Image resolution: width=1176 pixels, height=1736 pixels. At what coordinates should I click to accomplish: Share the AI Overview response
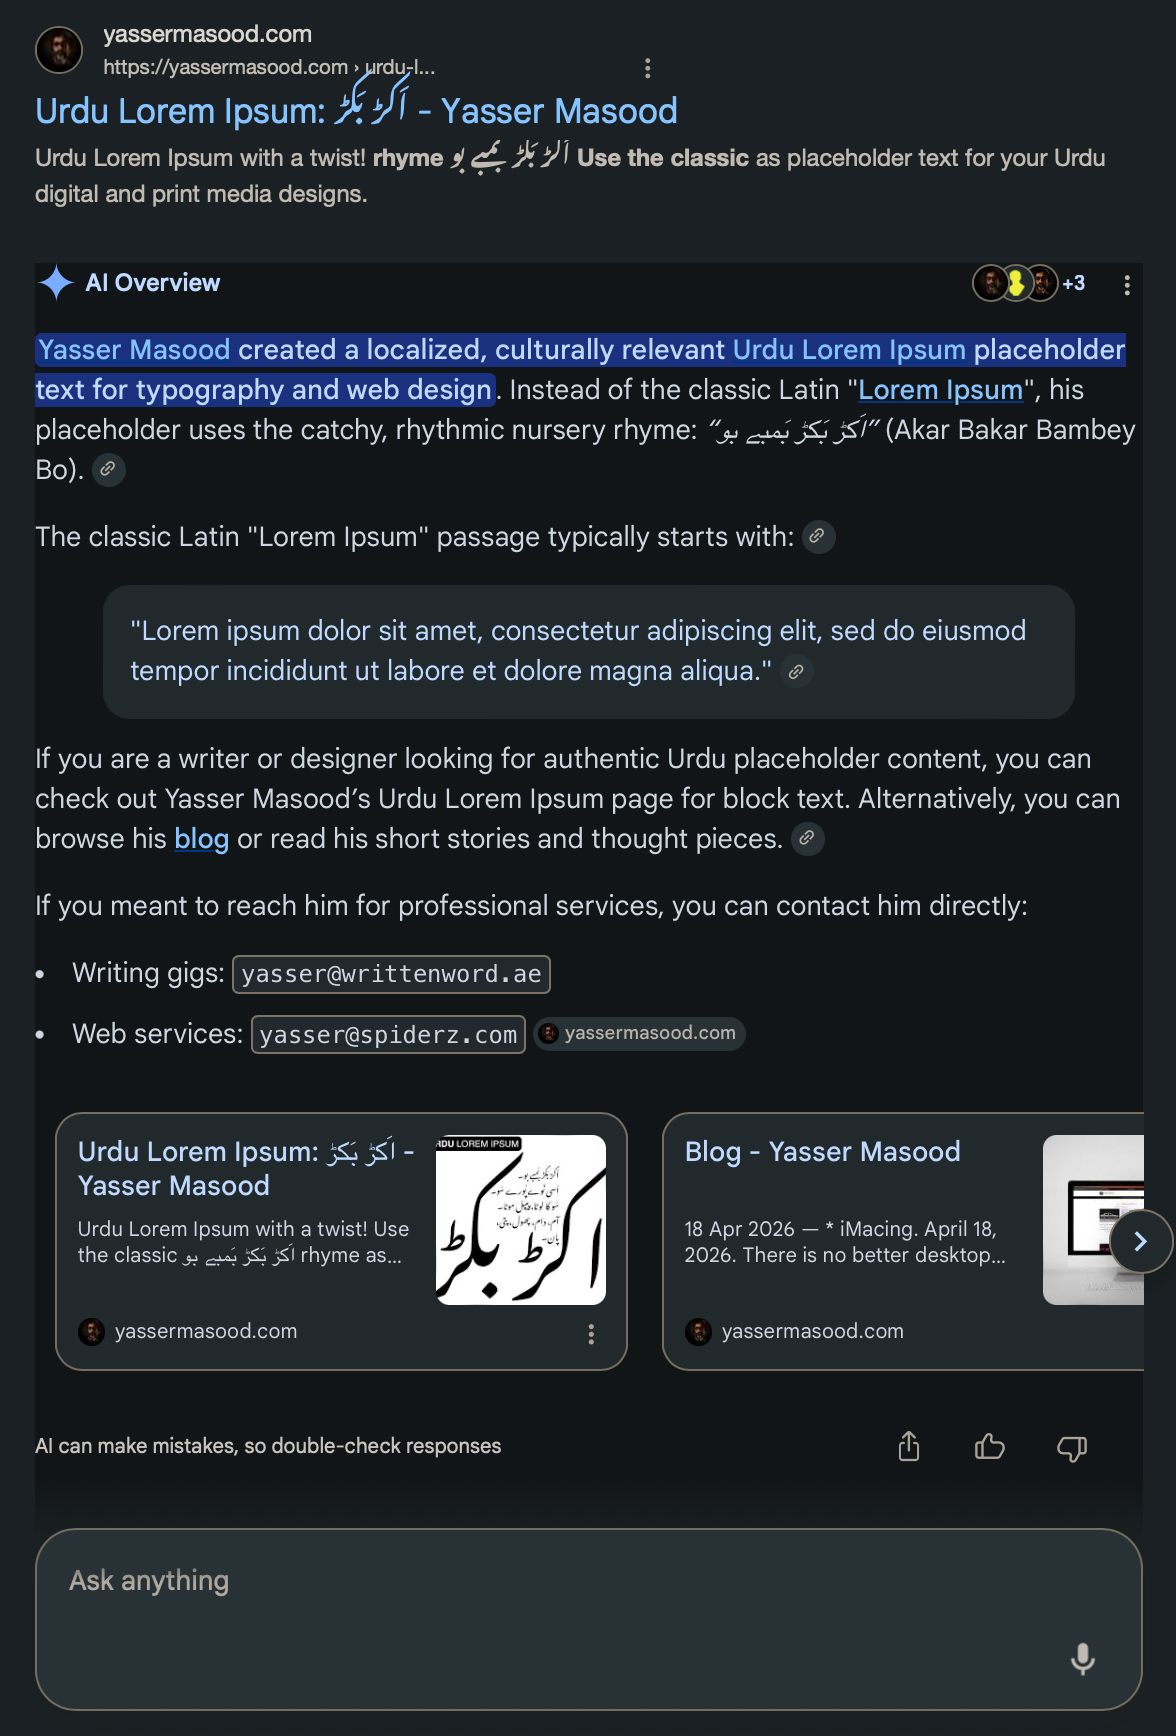click(909, 1446)
